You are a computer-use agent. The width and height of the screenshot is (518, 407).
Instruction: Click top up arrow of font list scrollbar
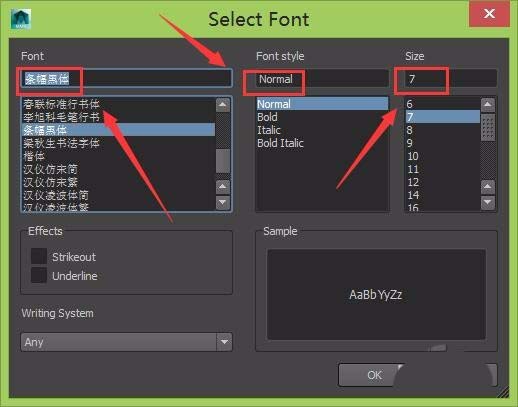click(223, 105)
